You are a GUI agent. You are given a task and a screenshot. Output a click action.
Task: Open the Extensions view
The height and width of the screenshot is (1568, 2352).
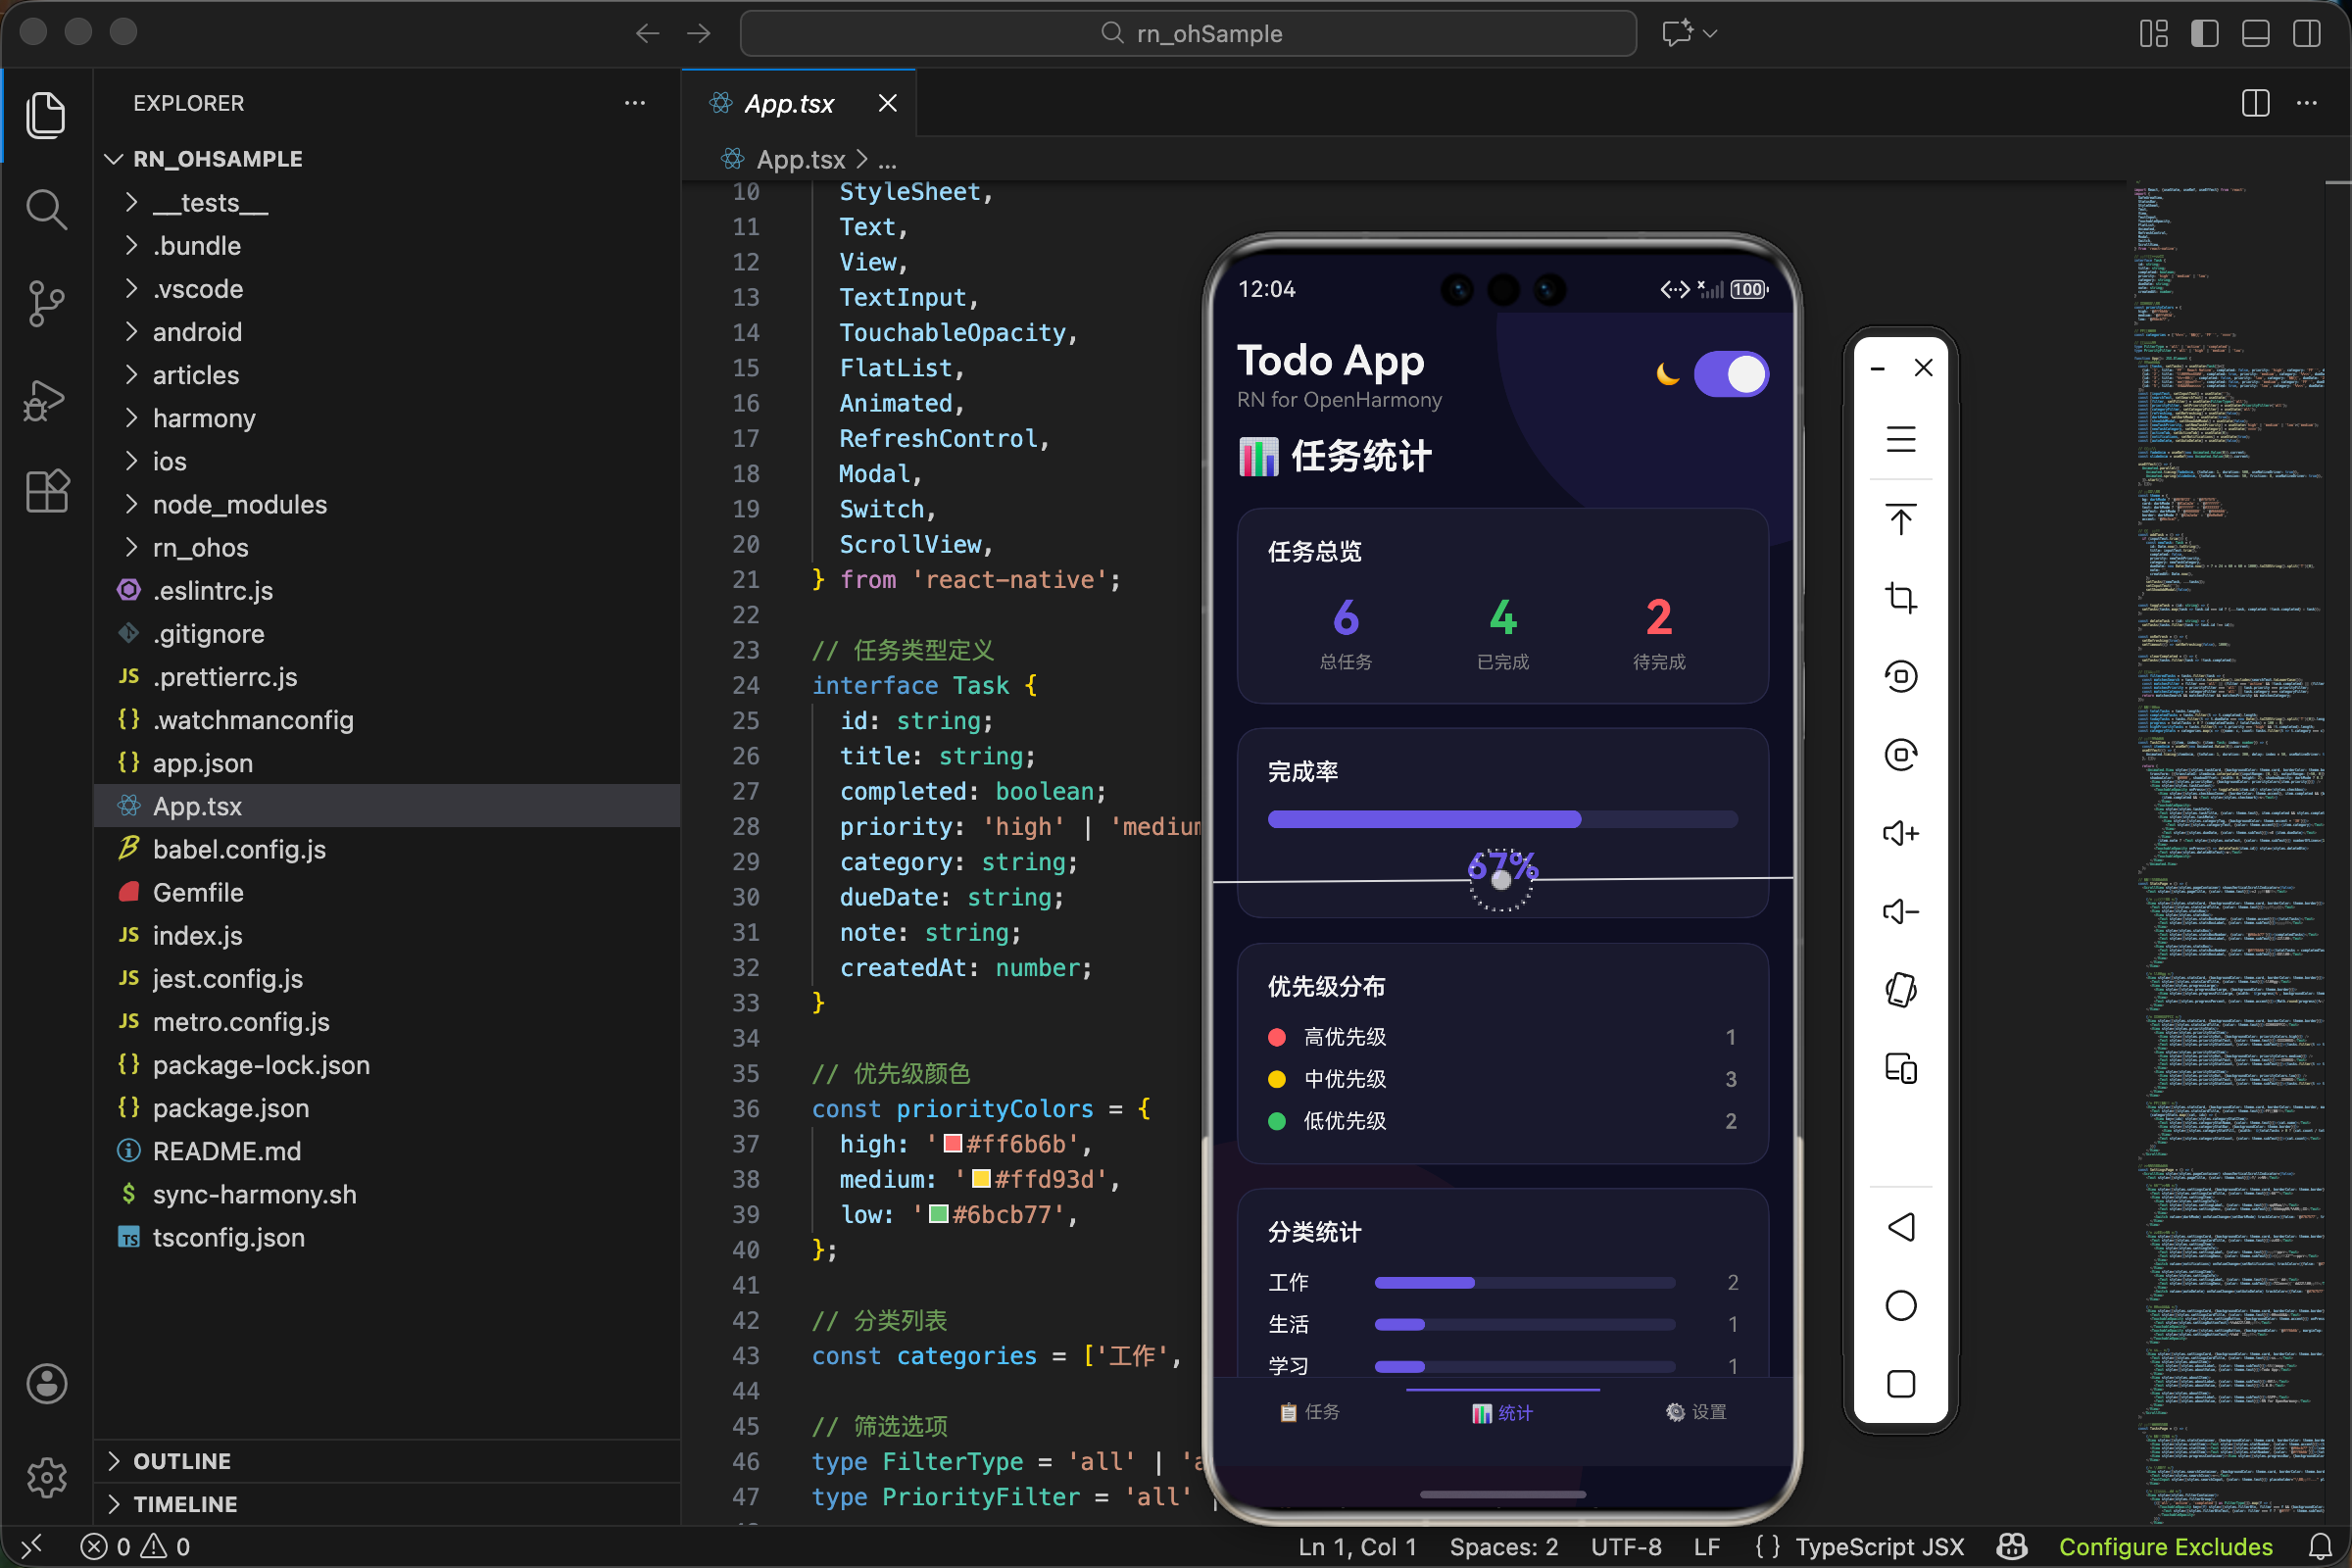point(46,491)
